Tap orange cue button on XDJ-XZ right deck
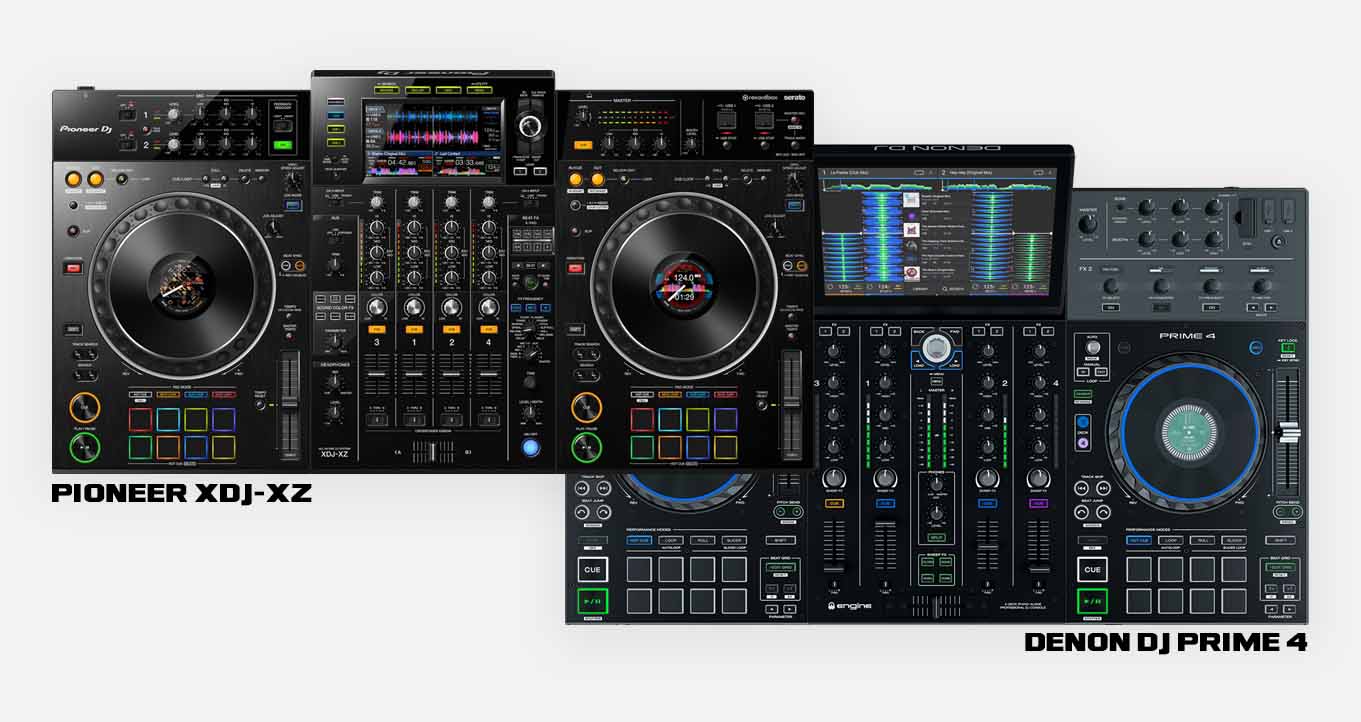1361x722 pixels. click(x=586, y=407)
